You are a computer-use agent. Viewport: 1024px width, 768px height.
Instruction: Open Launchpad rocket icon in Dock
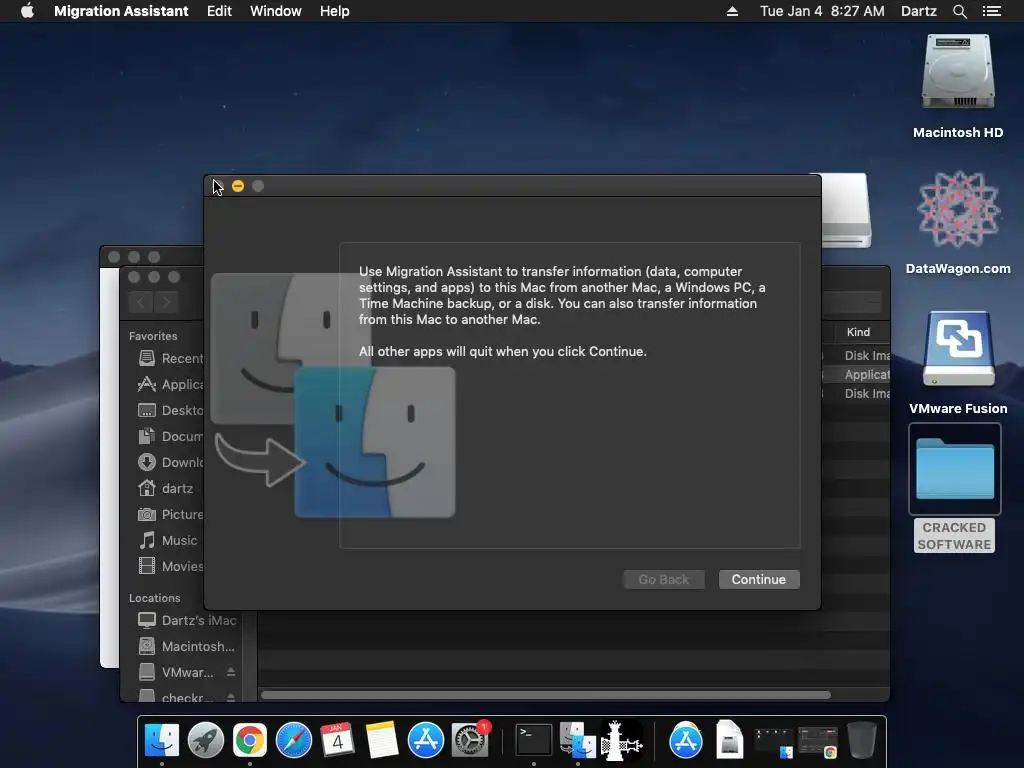(206, 741)
